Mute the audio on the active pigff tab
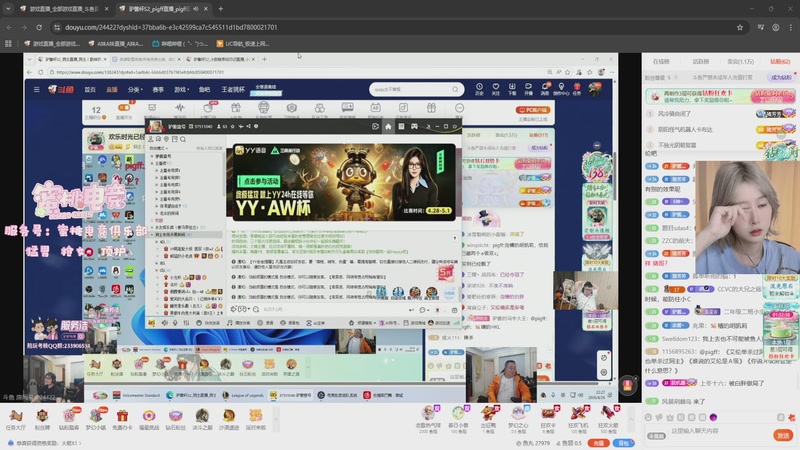 tap(196, 9)
